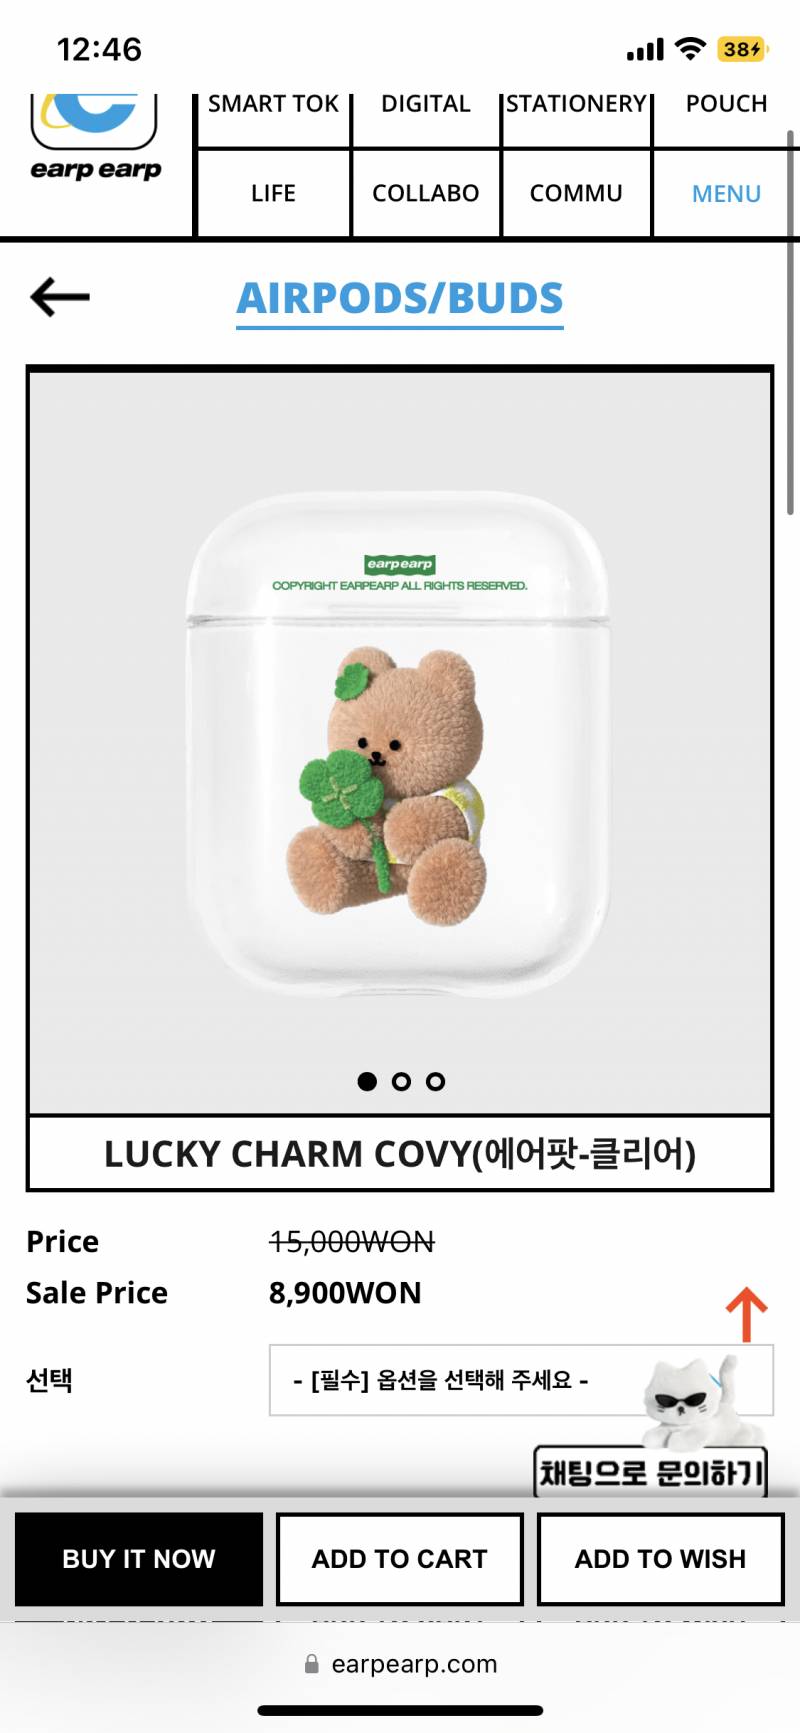Screen dimensions: 800x1733
Task: Tap the earp earp logo
Action: click(x=95, y=138)
